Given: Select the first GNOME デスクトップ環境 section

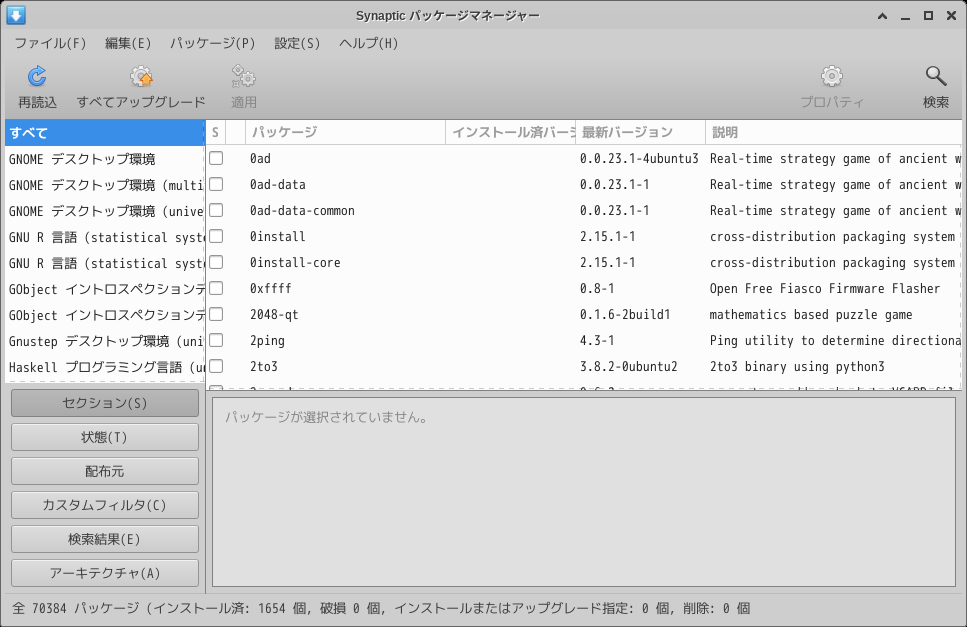Looking at the screenshot, I should coord(105,159).
